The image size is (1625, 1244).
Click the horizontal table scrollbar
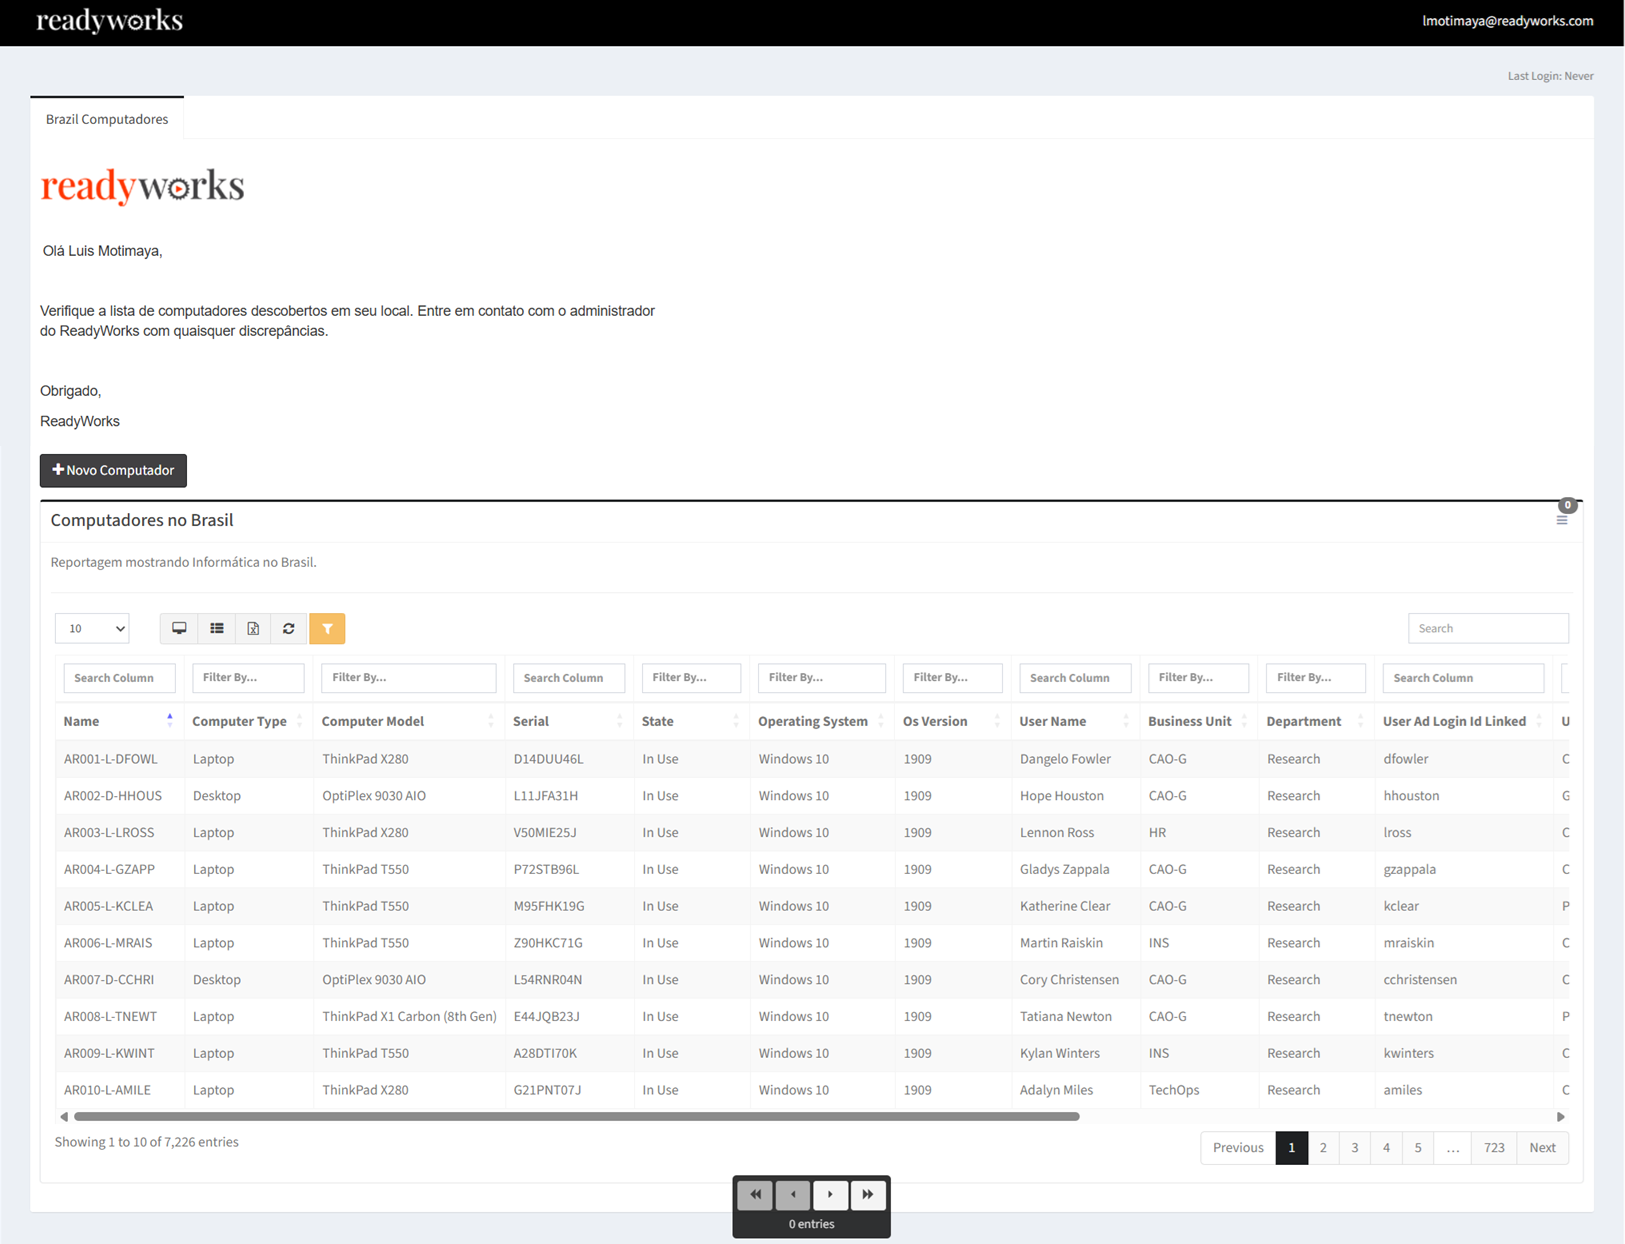pos(577,1116)
